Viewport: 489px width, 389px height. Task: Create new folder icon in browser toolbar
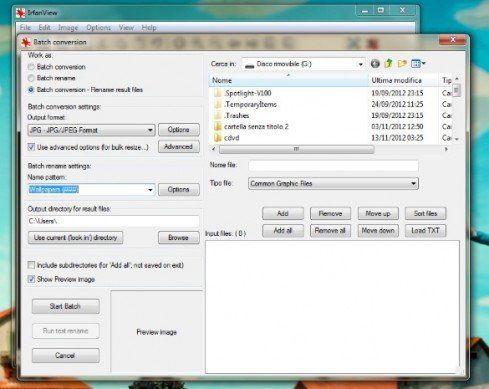tap(402, 63)
